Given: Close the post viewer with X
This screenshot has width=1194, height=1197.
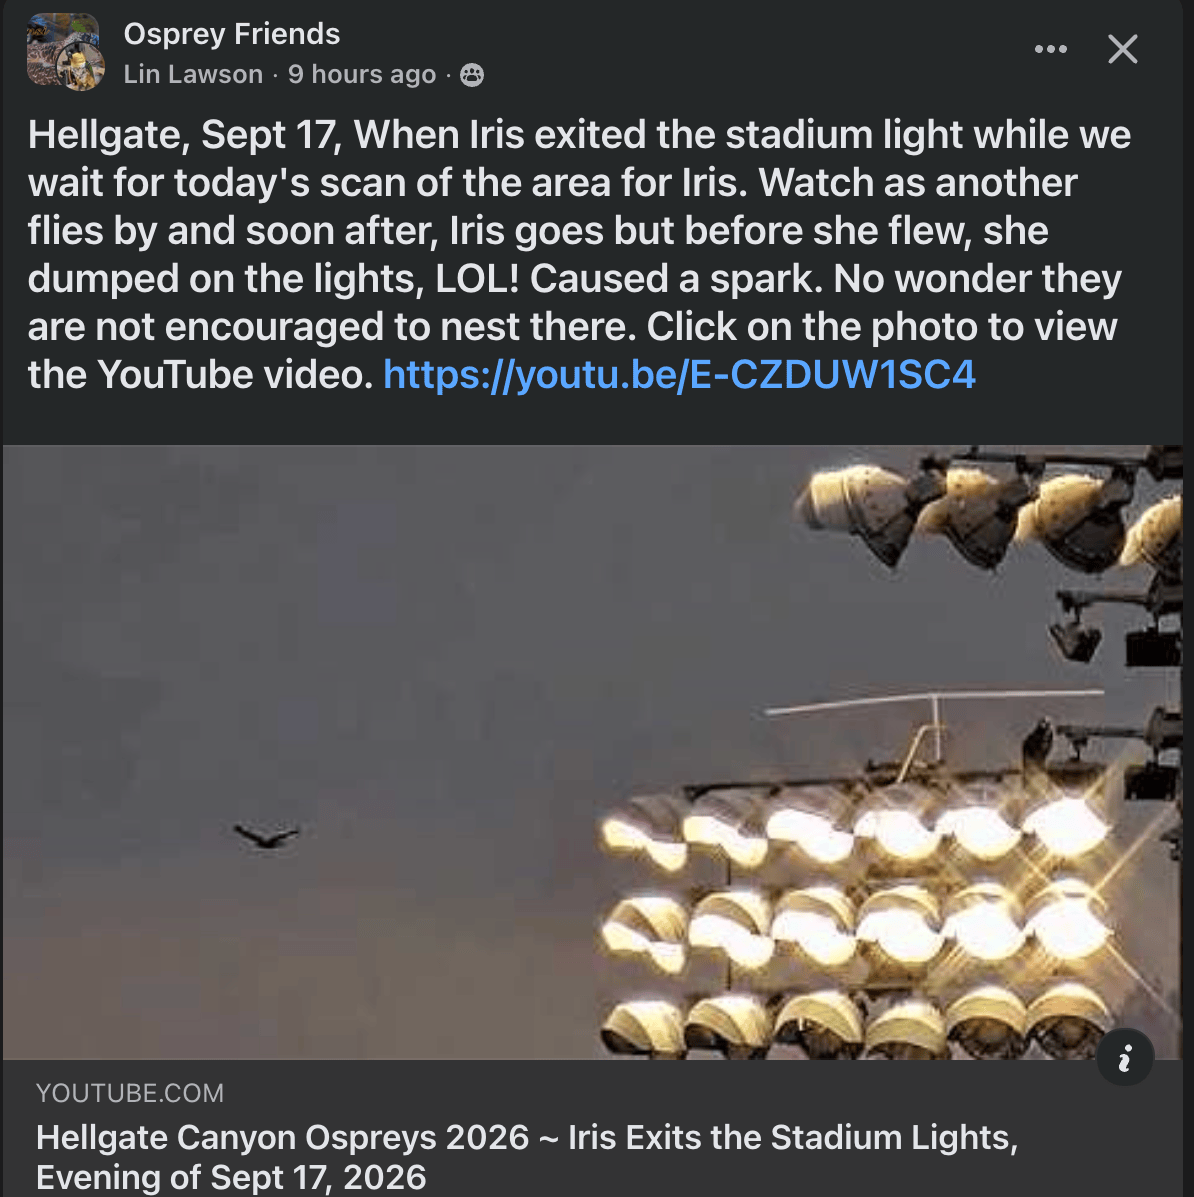Looking at the screenshot, I should tap(1122, 50).
